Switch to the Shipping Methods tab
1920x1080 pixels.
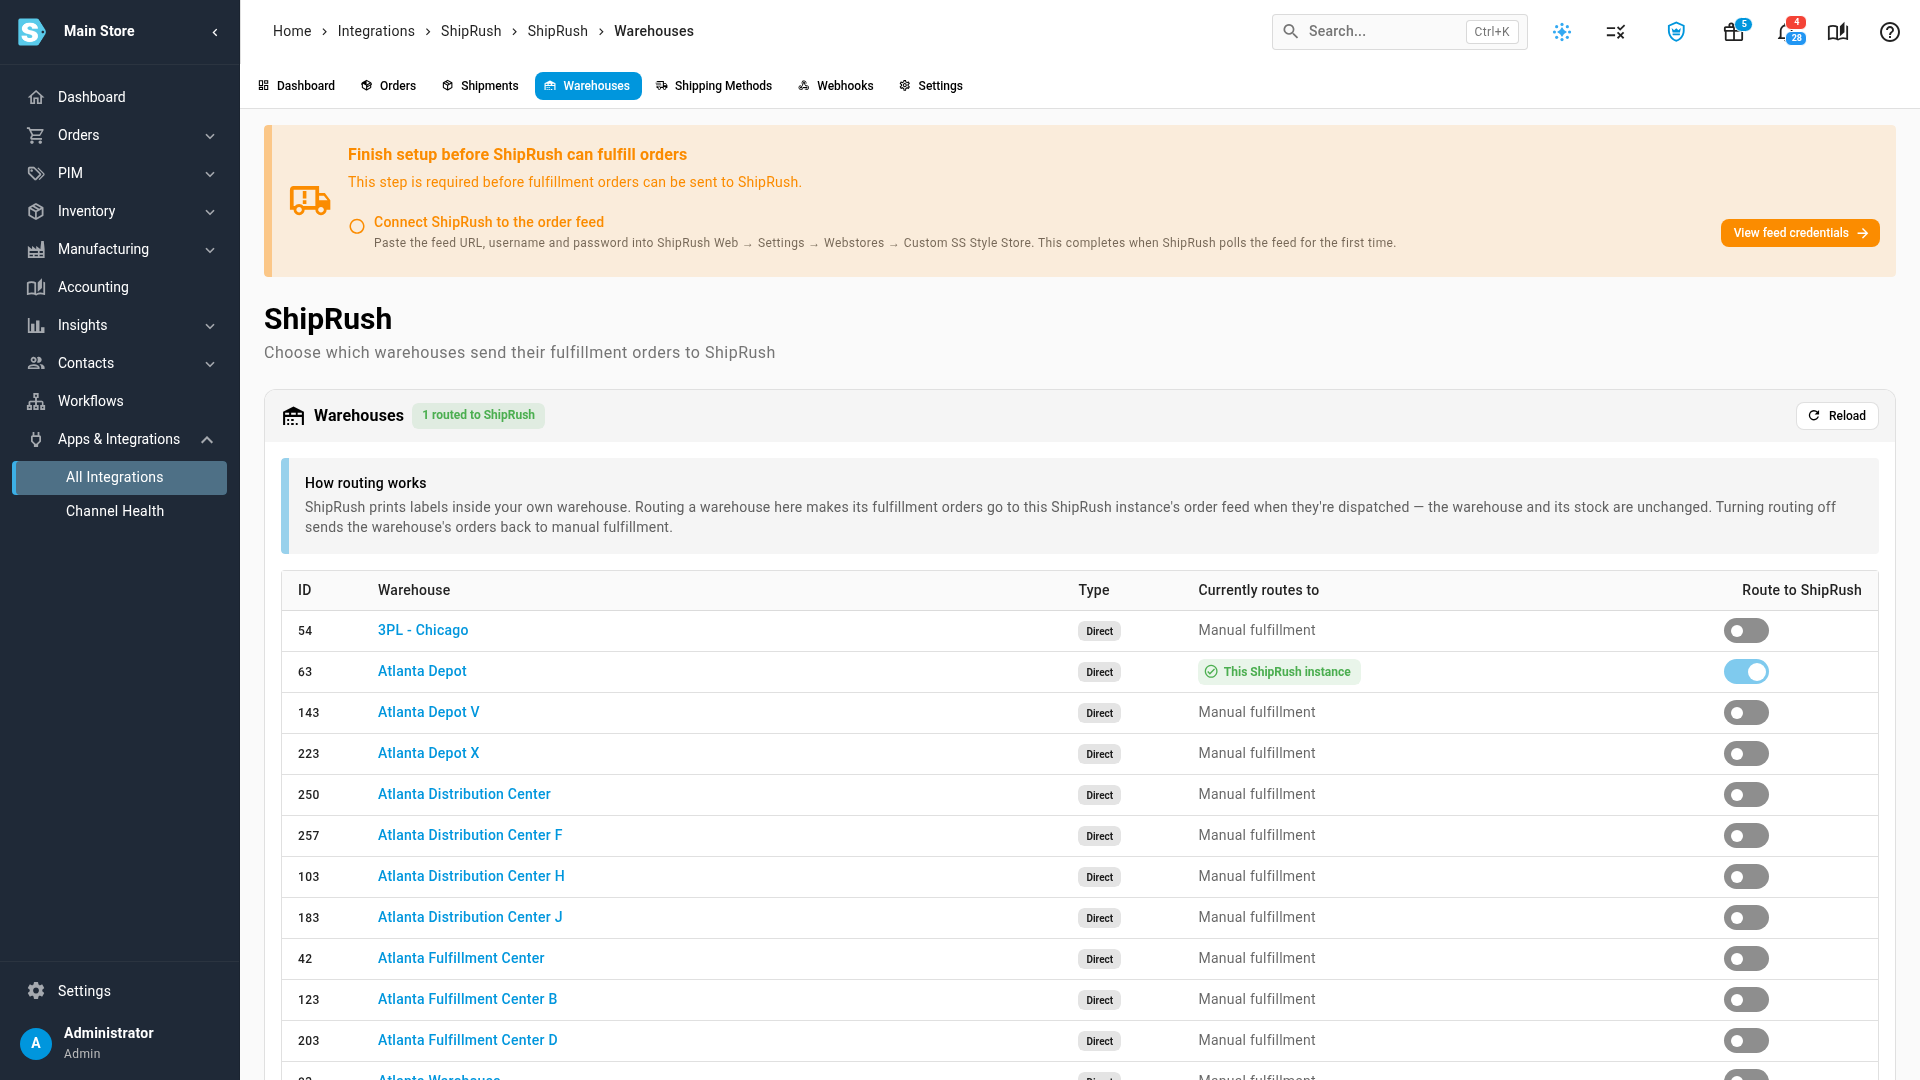point(714,86)
